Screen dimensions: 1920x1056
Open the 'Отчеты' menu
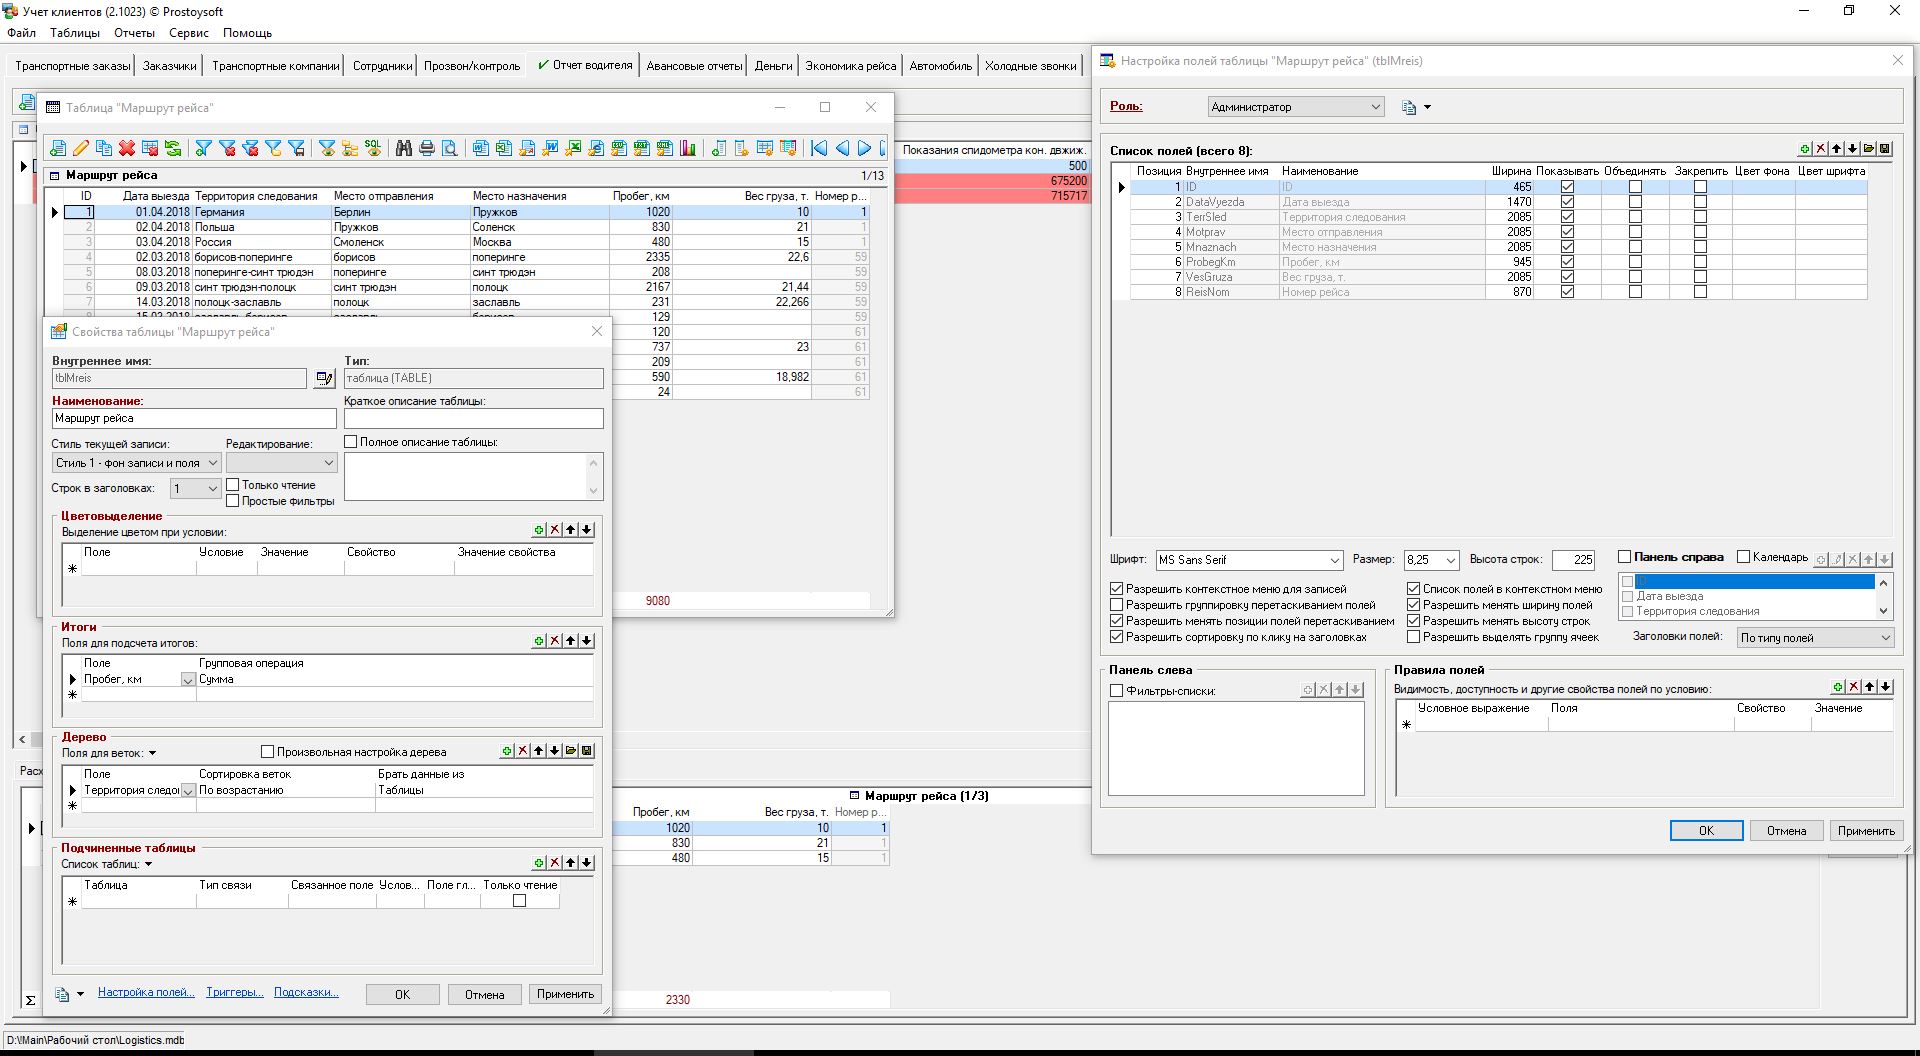click(x=134, y=33)
